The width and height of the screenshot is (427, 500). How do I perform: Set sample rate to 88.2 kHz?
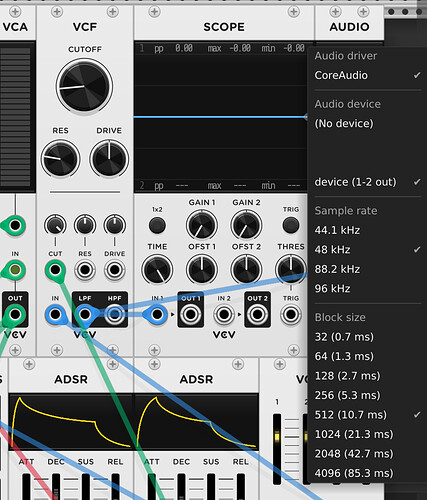pos(367,269)
